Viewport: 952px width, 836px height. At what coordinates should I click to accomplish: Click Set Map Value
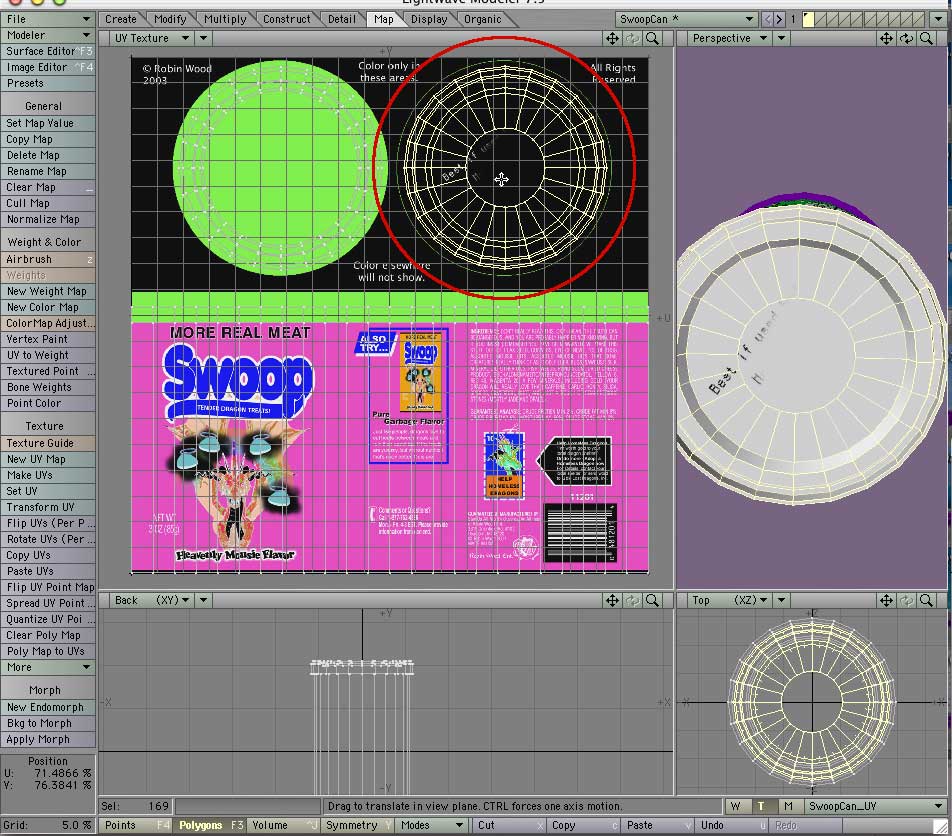(x=48, y=123)
